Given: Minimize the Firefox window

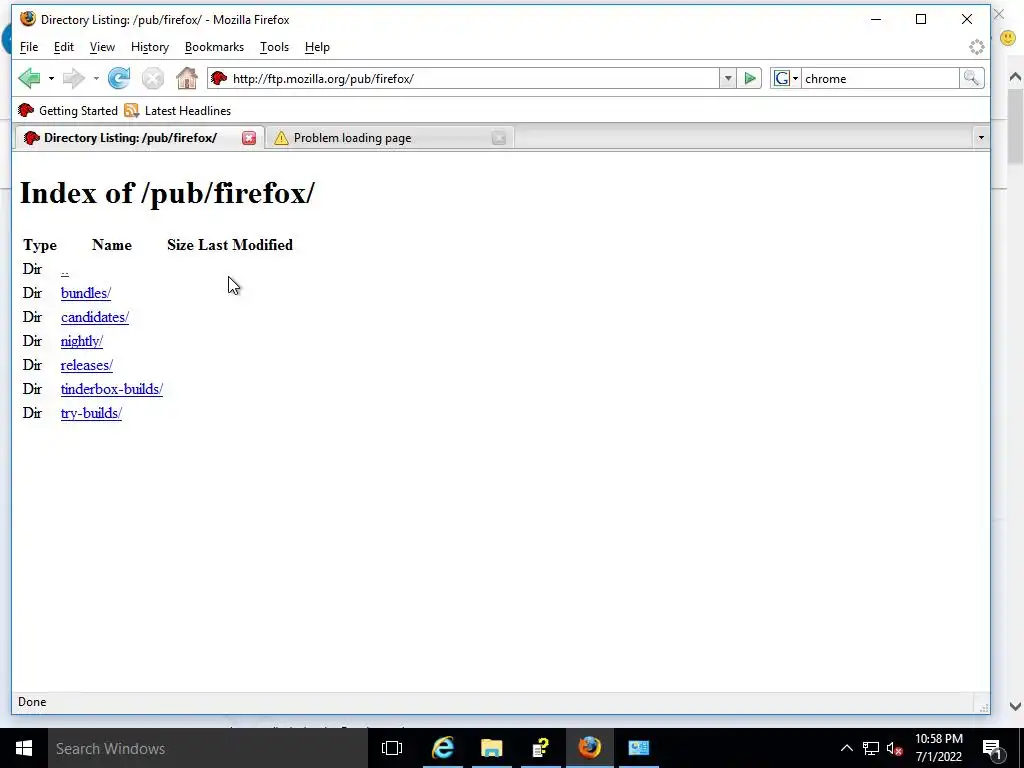Looking at the screenshot, I should point(876,19).
